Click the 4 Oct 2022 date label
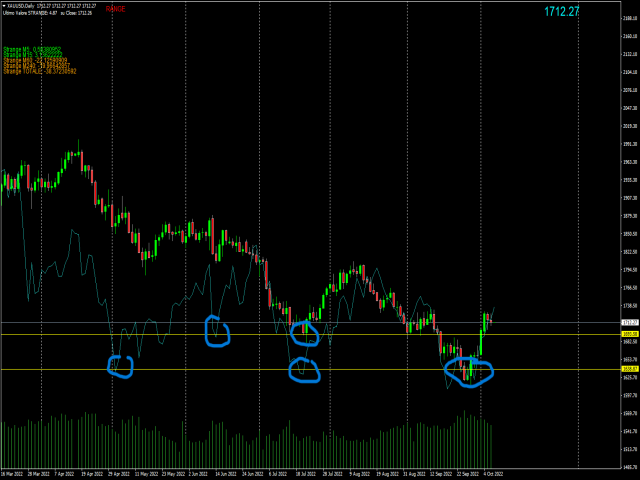The height and width of the screenshot is (480, 640). click(x=493, y=474)
